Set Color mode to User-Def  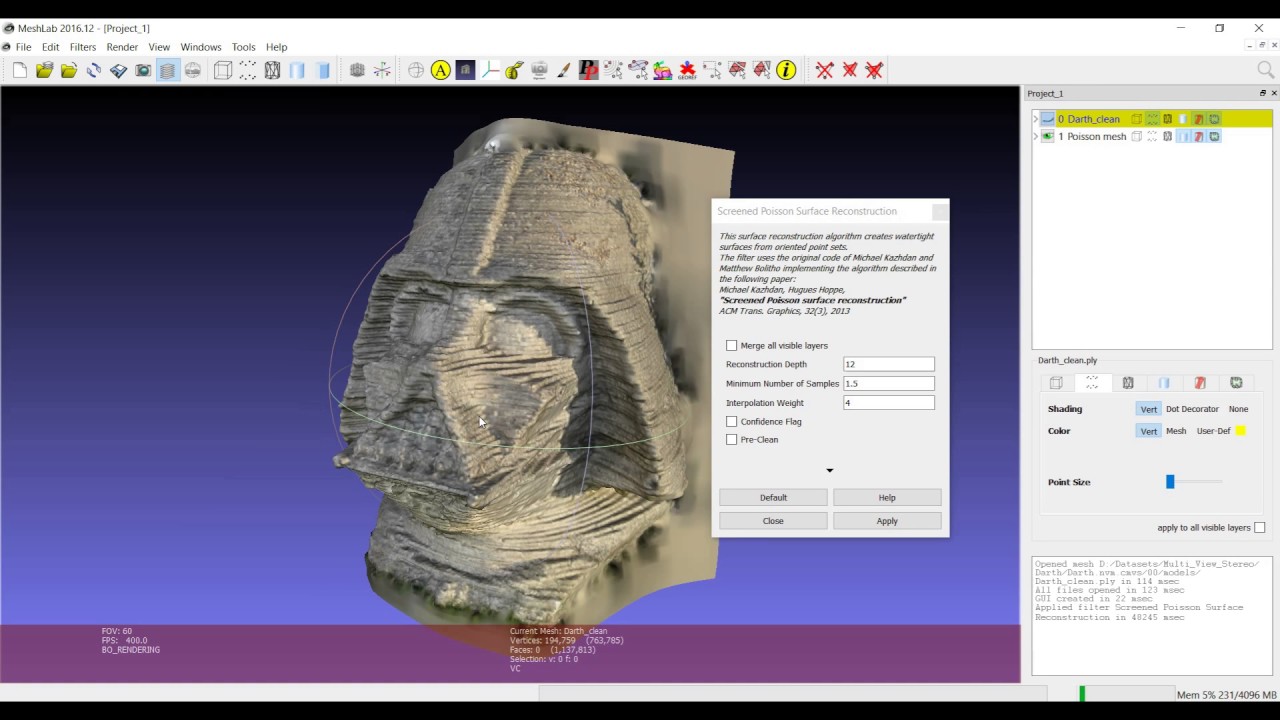[x=1213, y=431]
